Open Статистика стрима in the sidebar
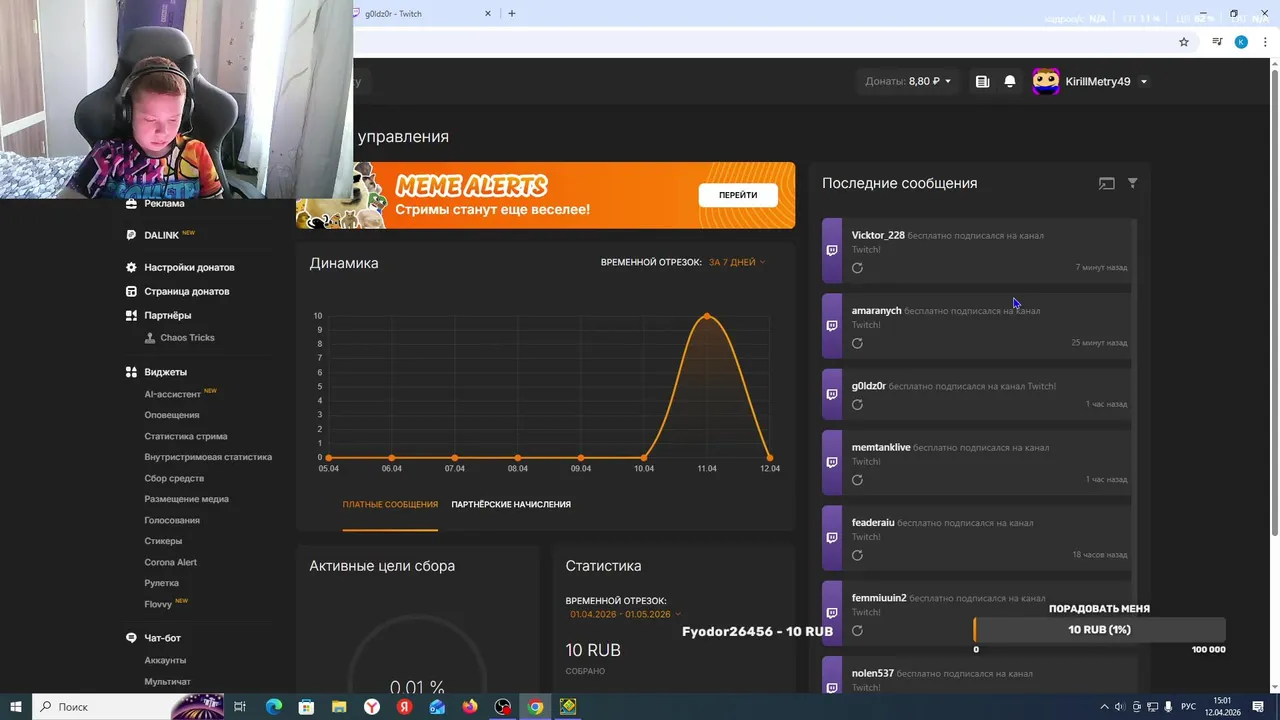Screen dimensions: 1280x720 tap(185, 436)
